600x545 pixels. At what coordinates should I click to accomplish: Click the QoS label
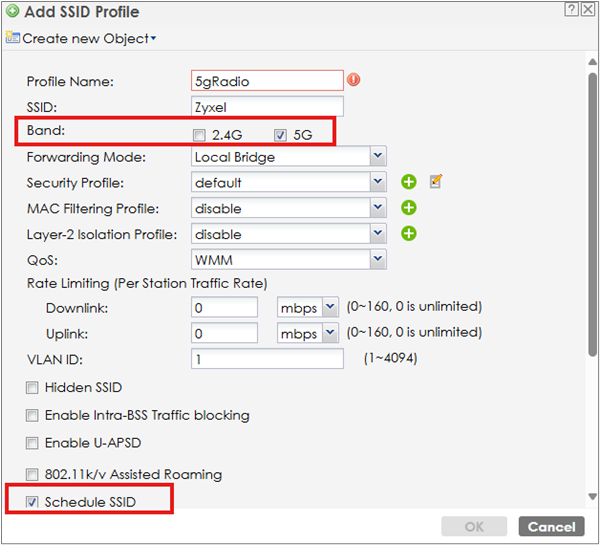(x=42, y=260)
